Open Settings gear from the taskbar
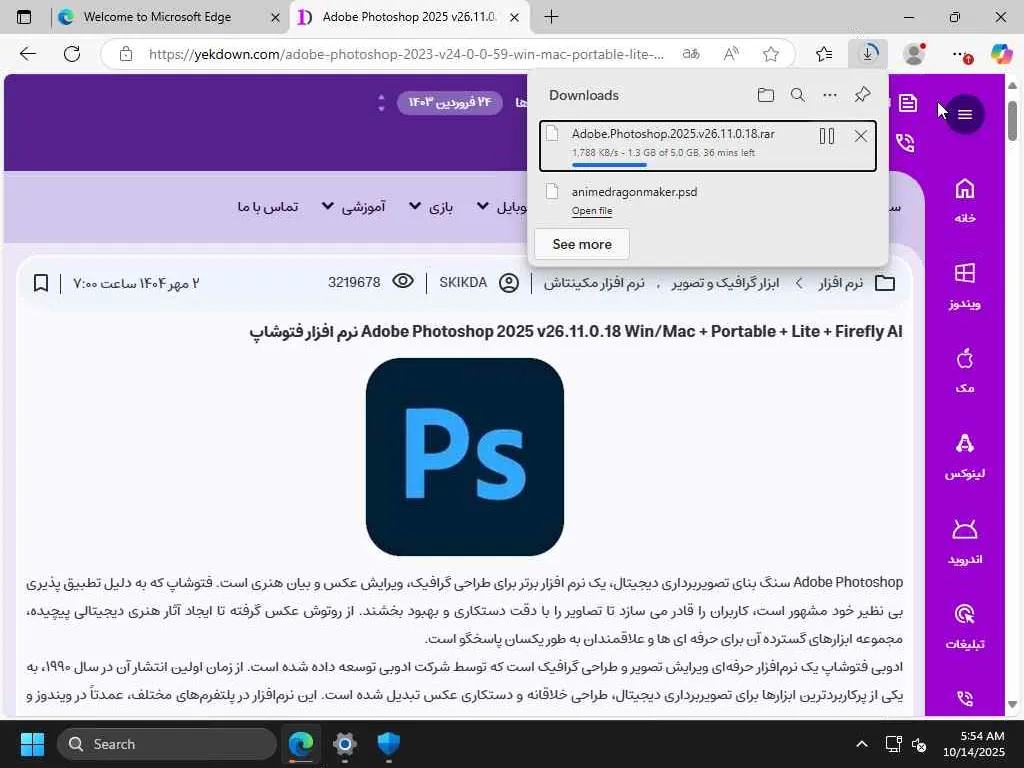 [344, 744]
